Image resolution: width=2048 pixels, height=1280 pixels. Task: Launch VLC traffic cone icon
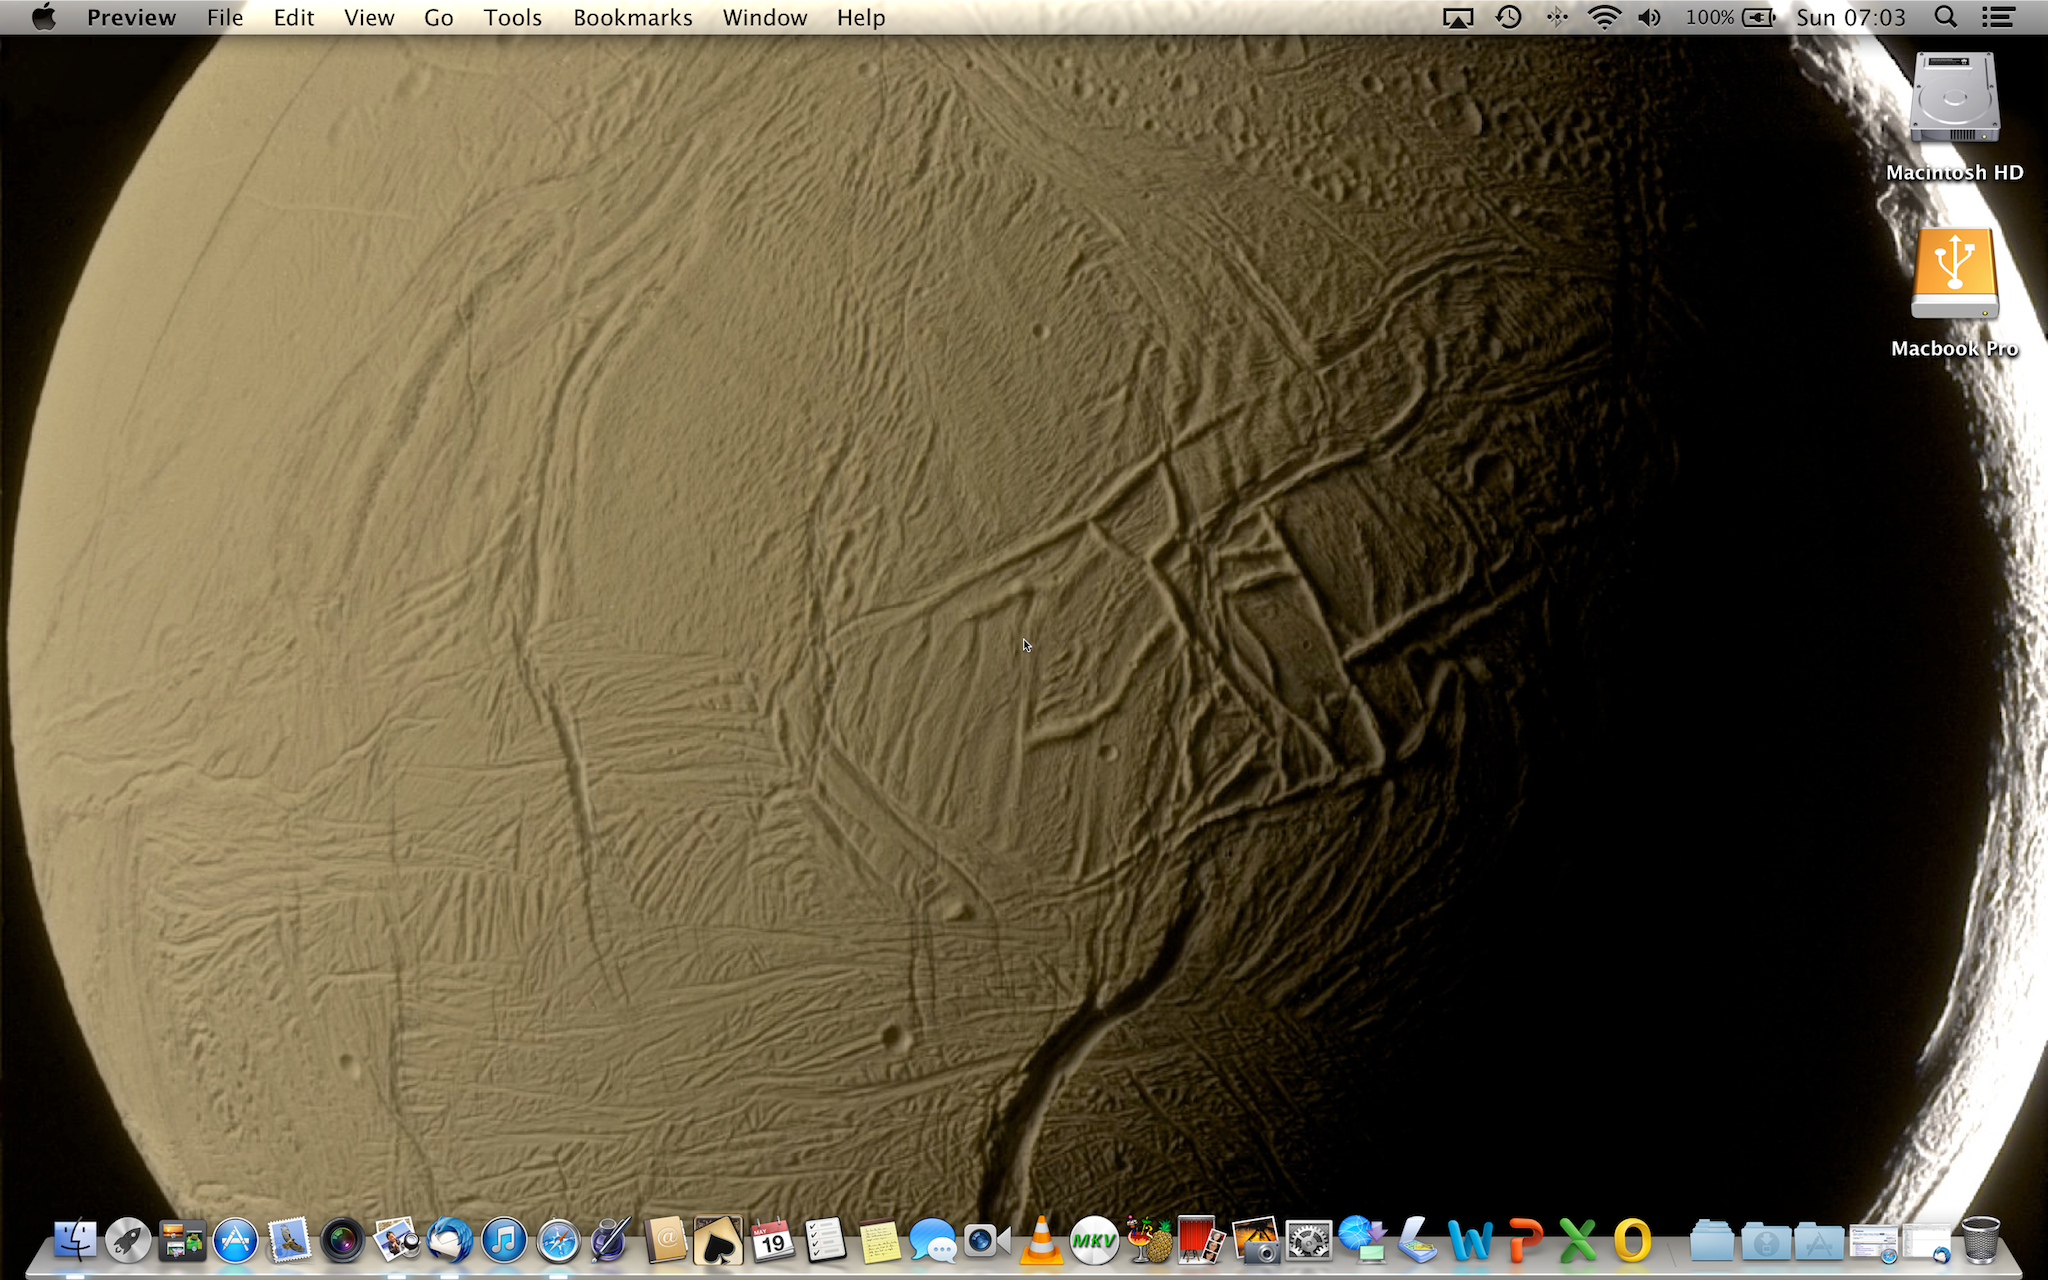(1041, 1241)
